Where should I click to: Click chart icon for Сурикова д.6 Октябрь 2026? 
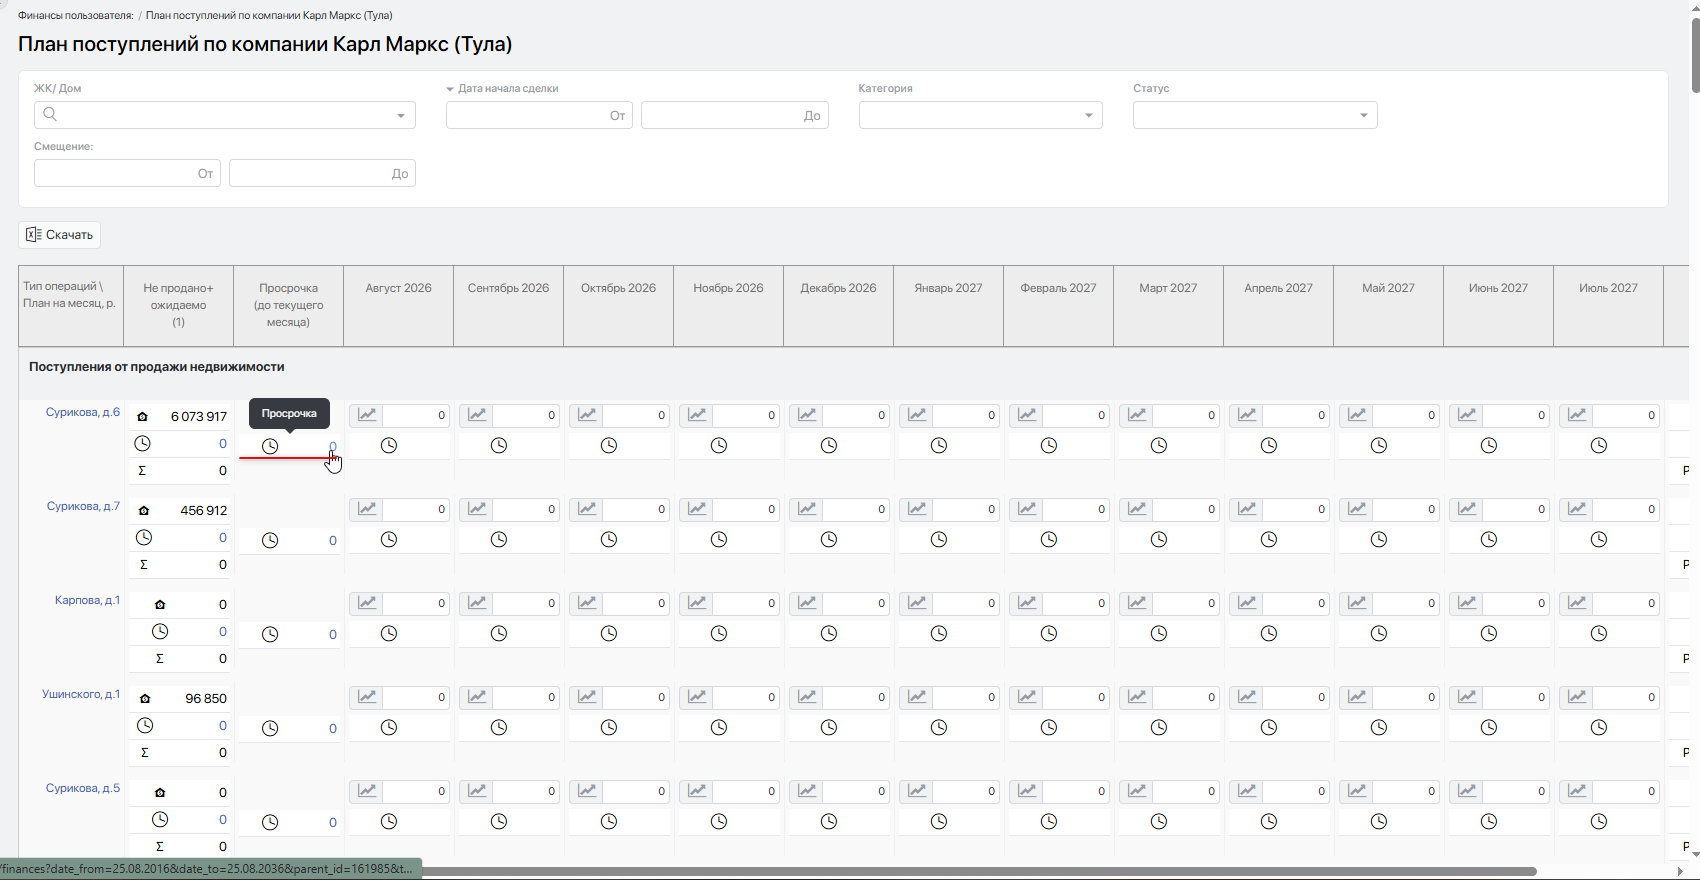pos(587,415)
